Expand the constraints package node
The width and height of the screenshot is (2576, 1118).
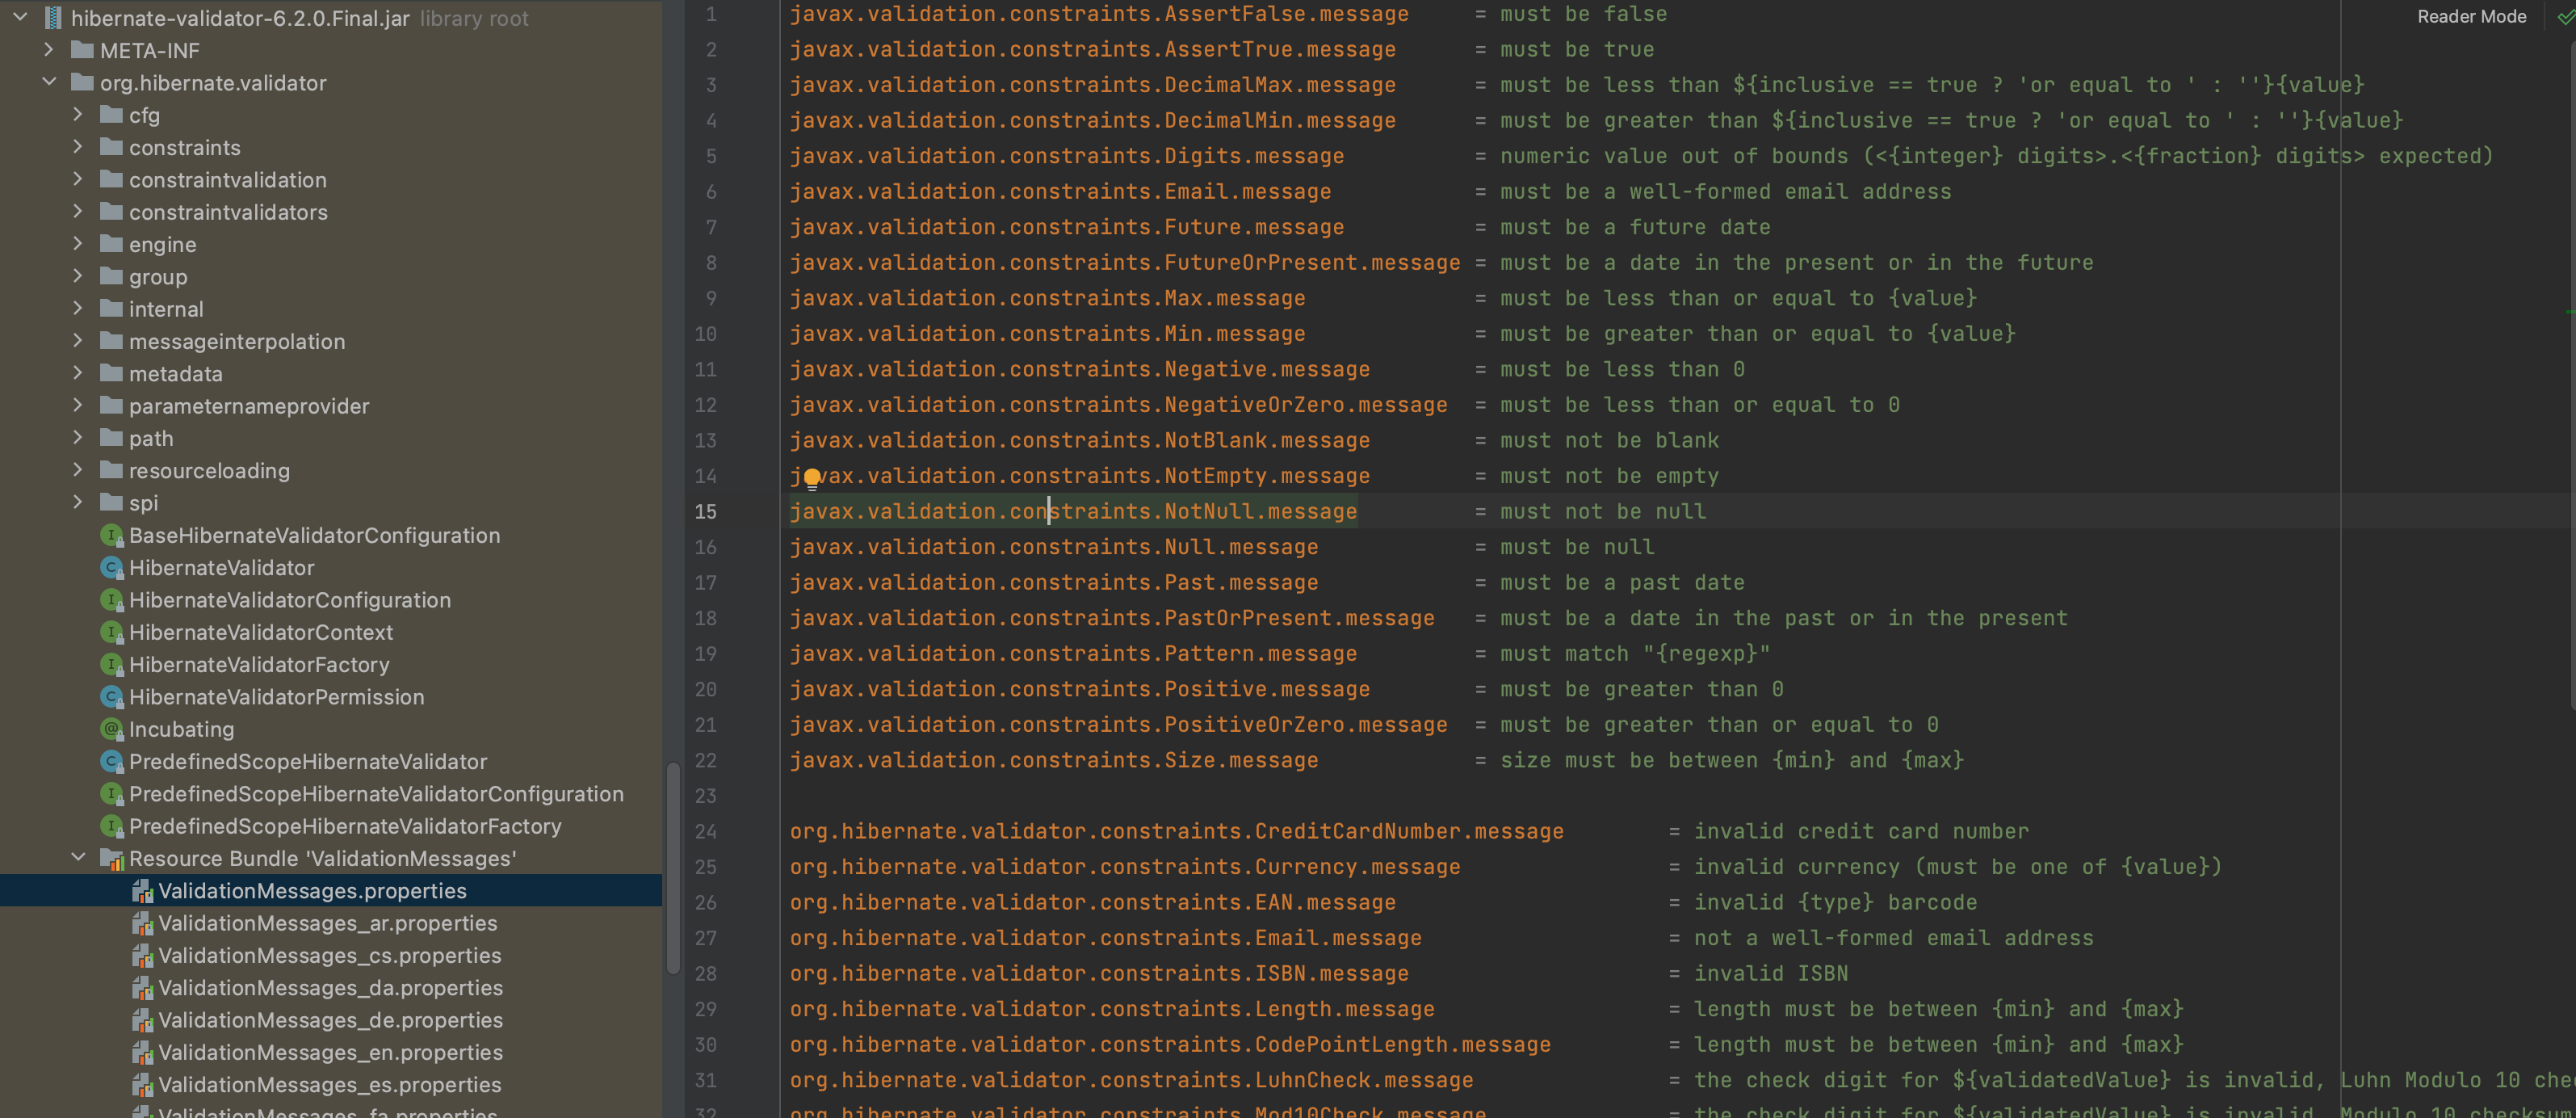coord(78,148)
